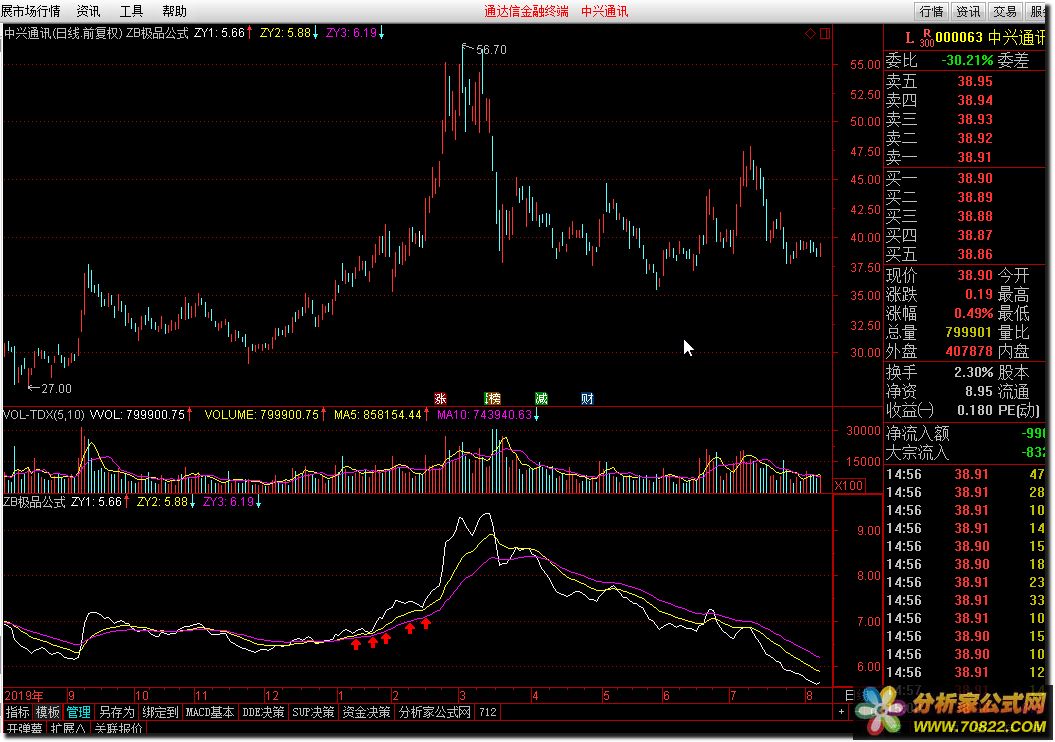Screen dimensions: 1055x742
Task: Click the 外盘 value 407878
Action: [x=969, y=351]
